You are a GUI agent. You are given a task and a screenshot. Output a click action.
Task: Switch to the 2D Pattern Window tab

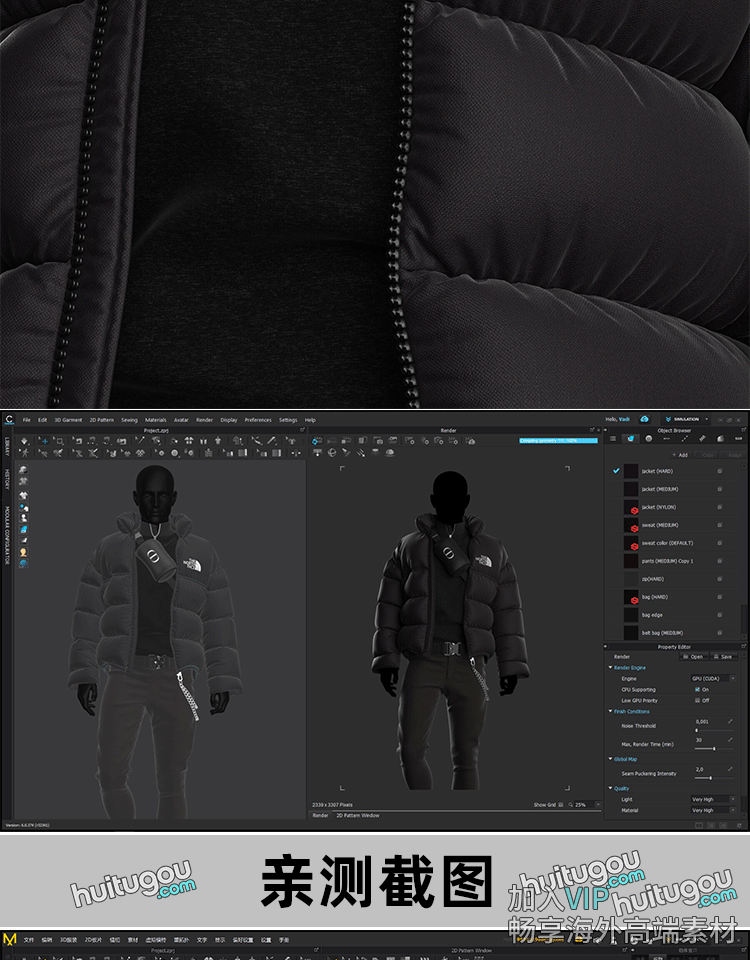point(356,815)
